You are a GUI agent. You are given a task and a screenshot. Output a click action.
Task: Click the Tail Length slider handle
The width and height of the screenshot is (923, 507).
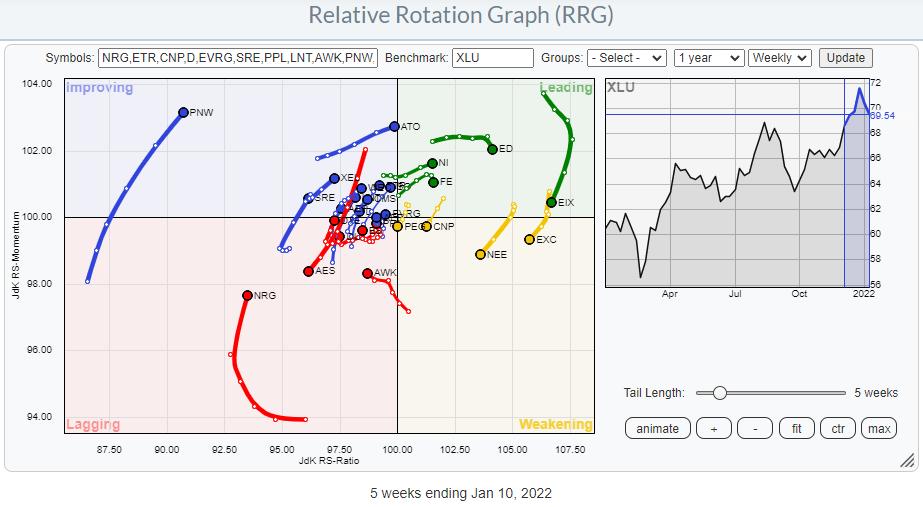[x=718, y=393]
